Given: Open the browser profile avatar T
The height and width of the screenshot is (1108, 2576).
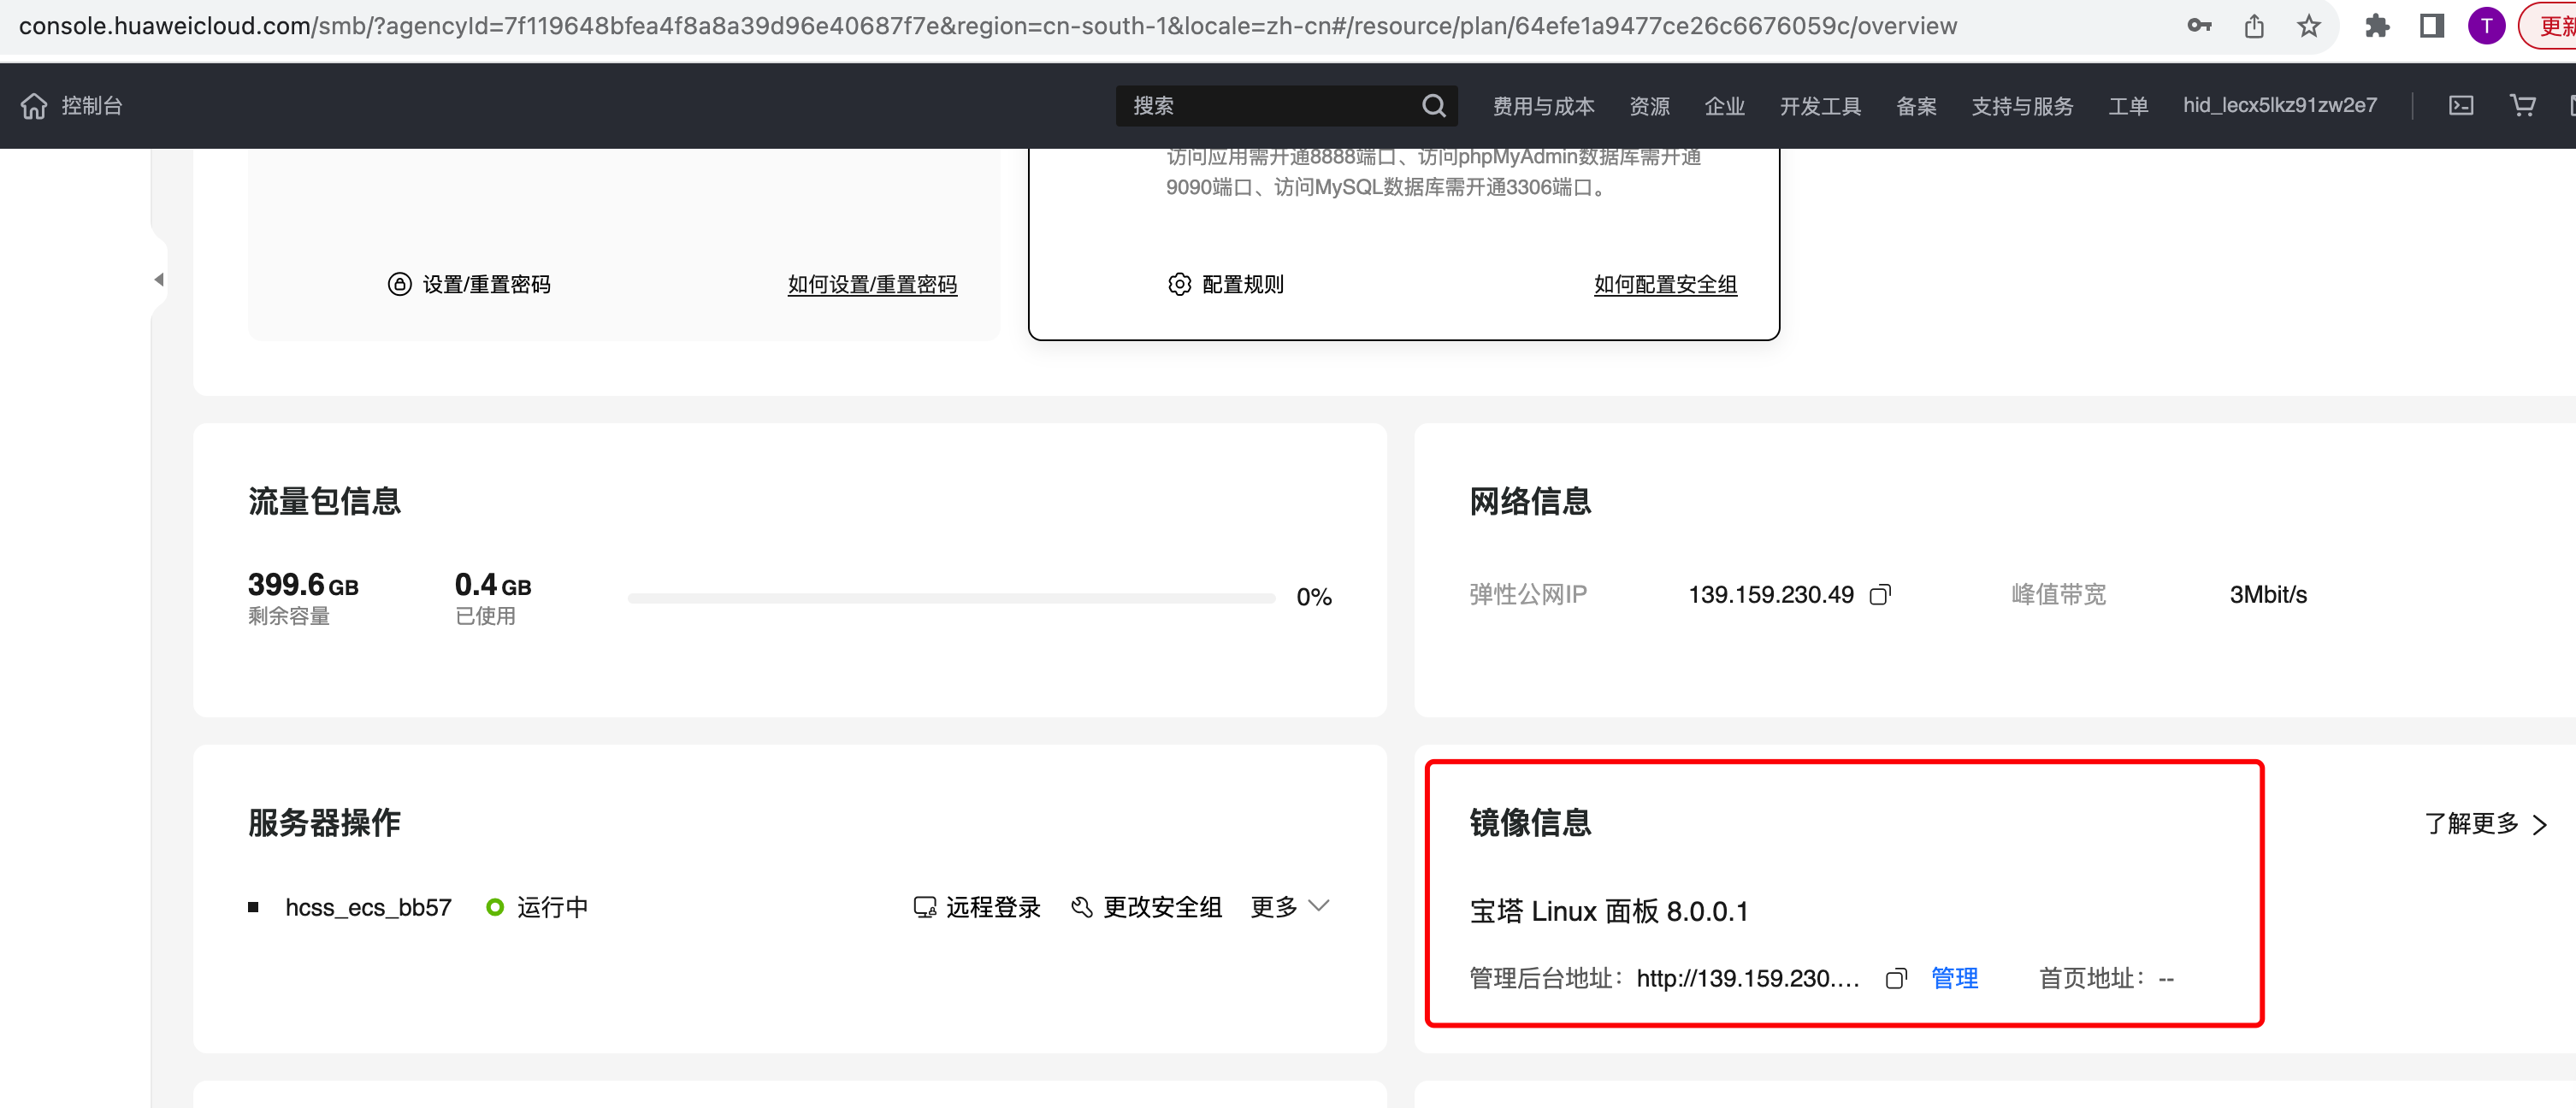Looking at the screenshot, I should 2486,26.
